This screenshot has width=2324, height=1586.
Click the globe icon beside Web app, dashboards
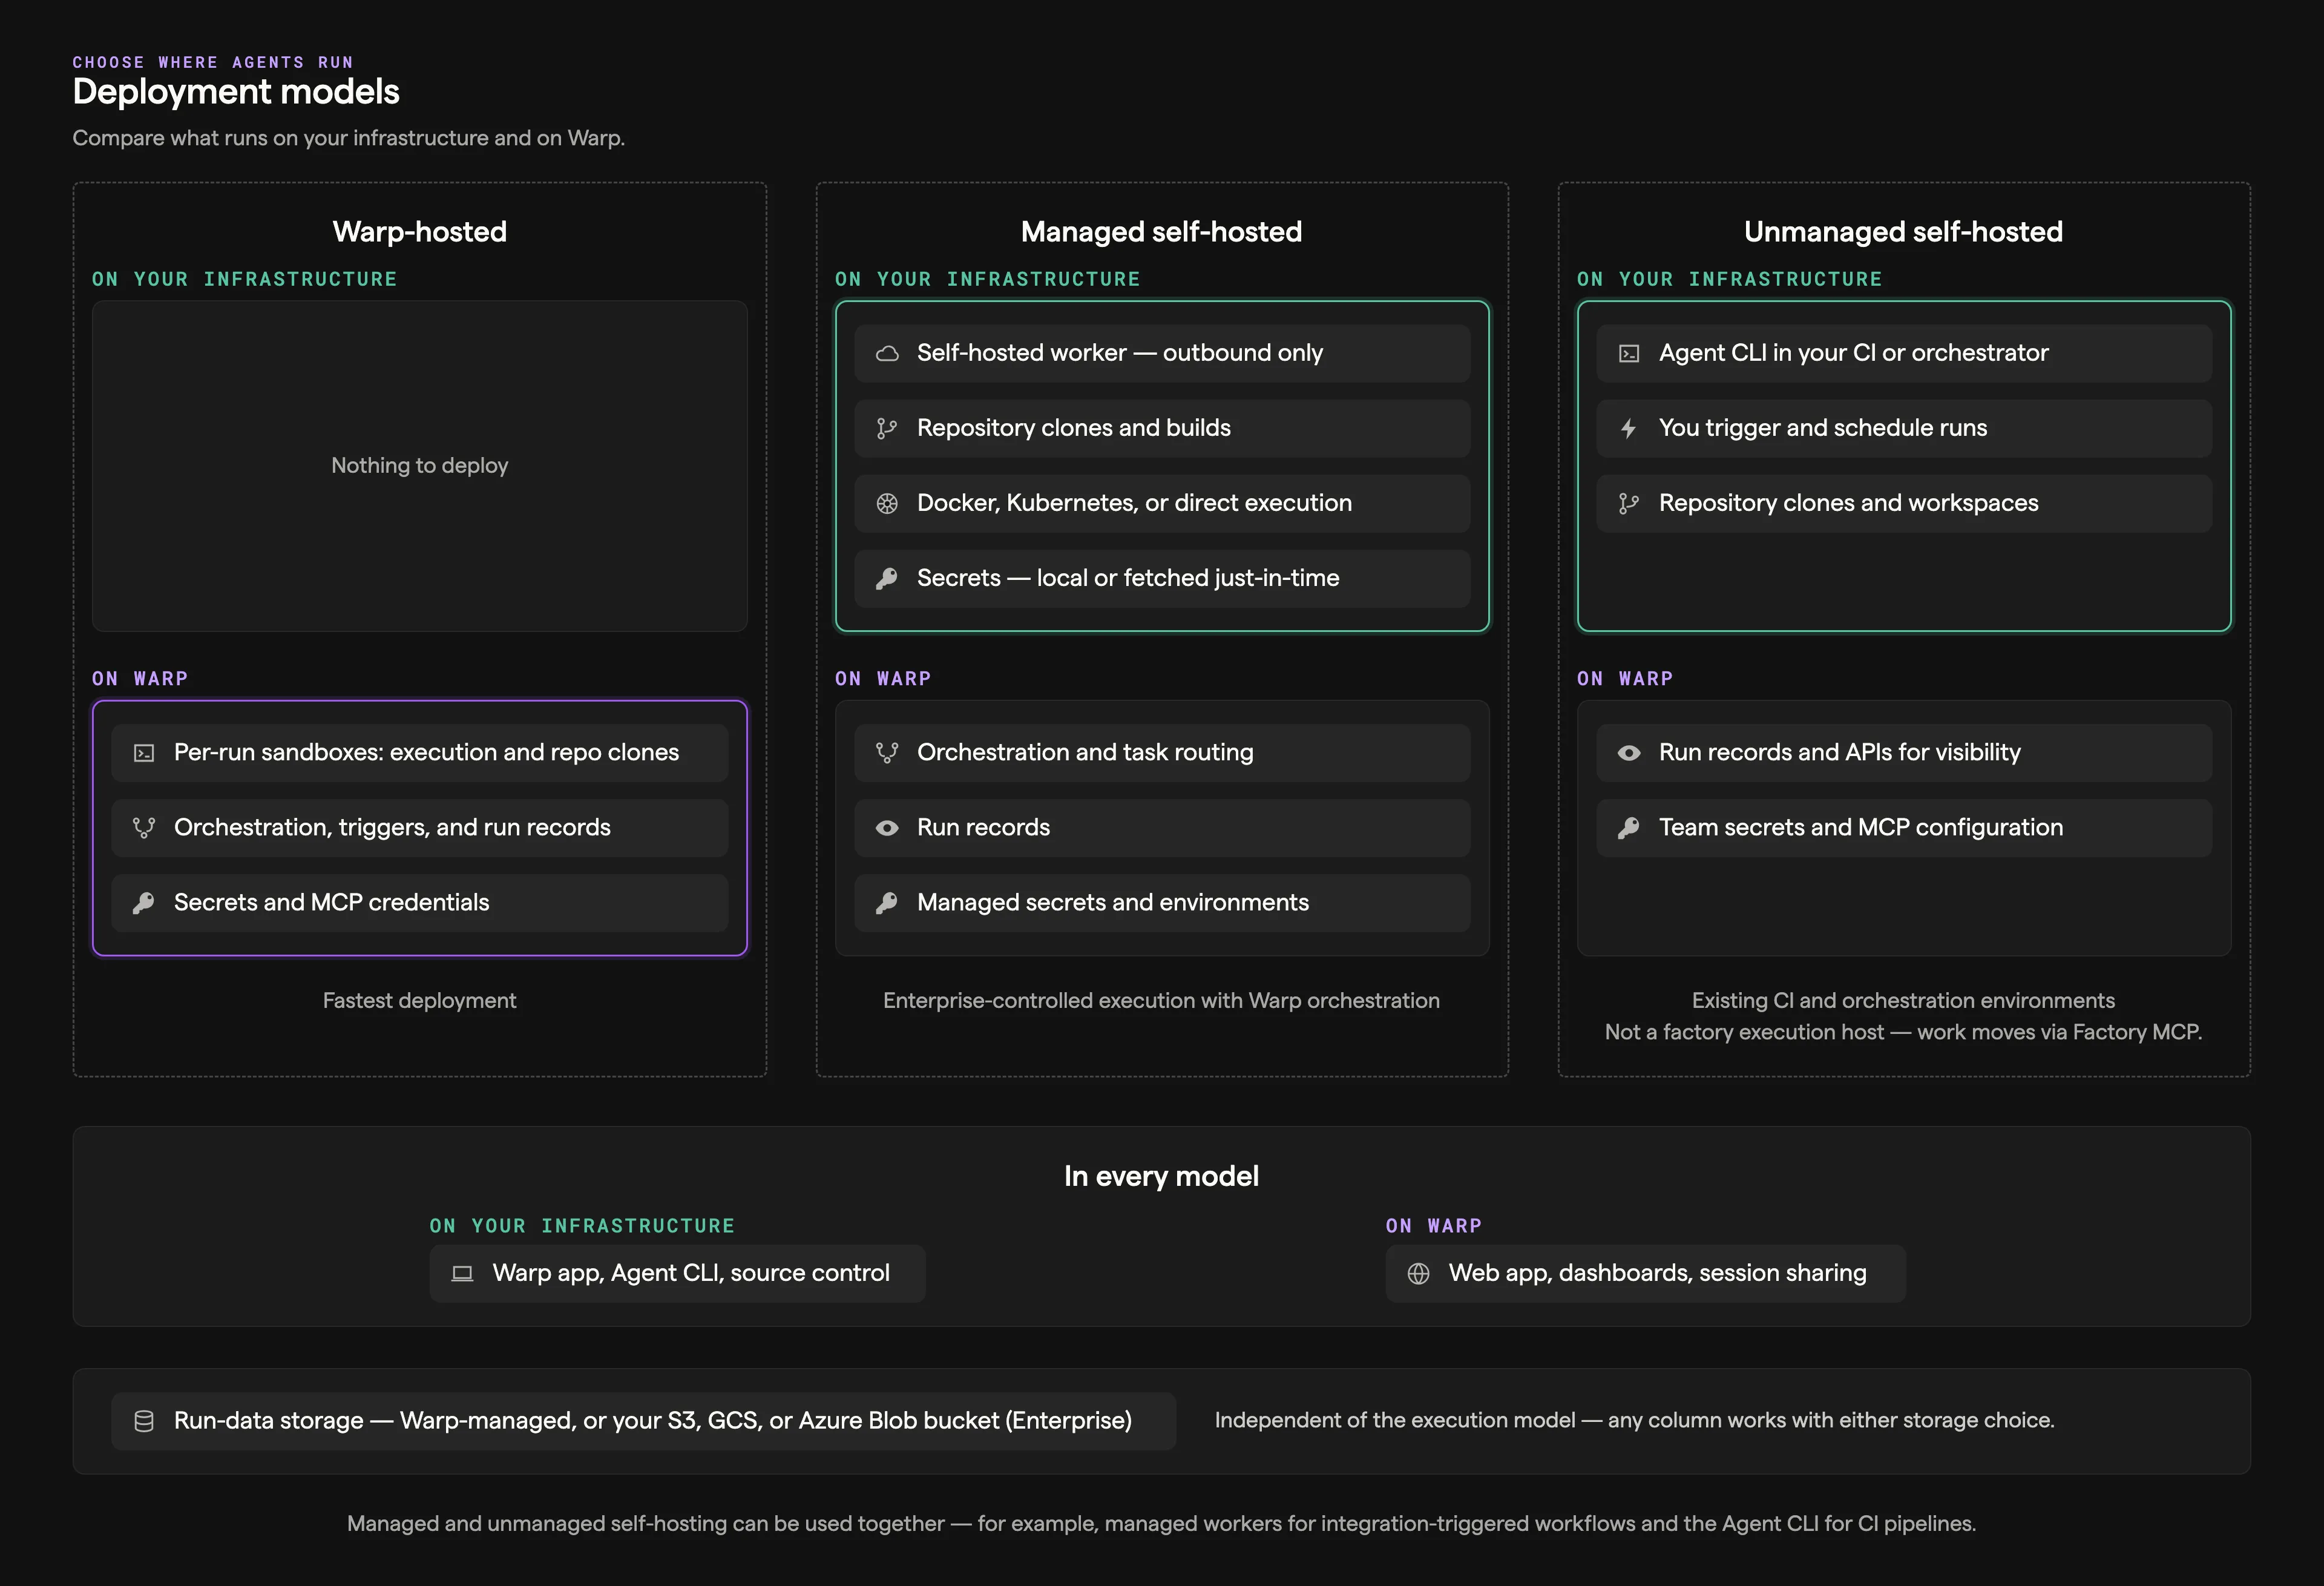tap(1418, 1273)
